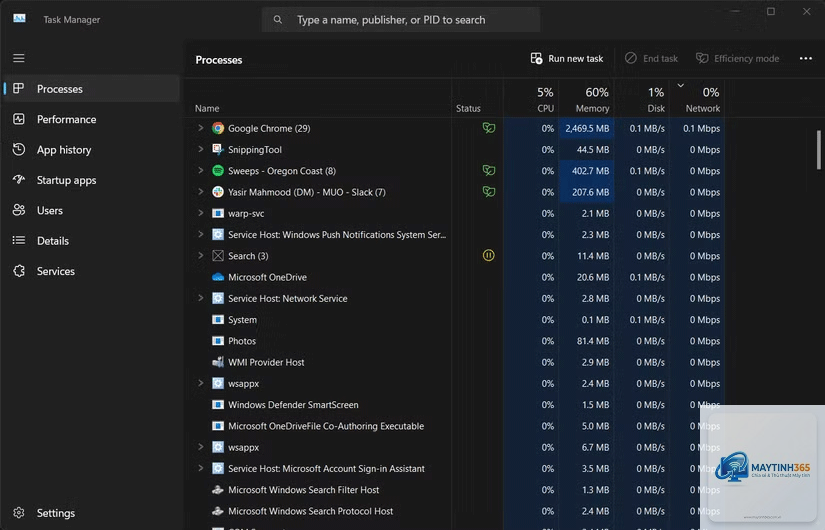
Task: Click the SnippingTool process icon
Action: 218,149
